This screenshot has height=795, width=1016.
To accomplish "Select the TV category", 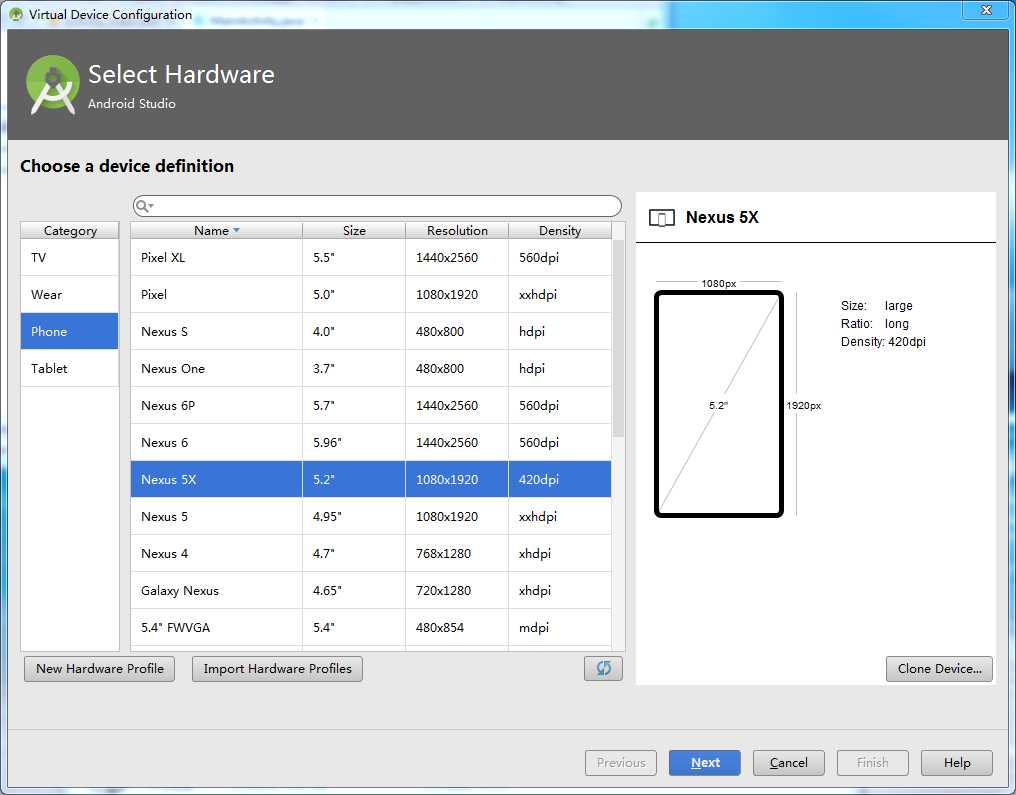I will click(x=69, y=257).
